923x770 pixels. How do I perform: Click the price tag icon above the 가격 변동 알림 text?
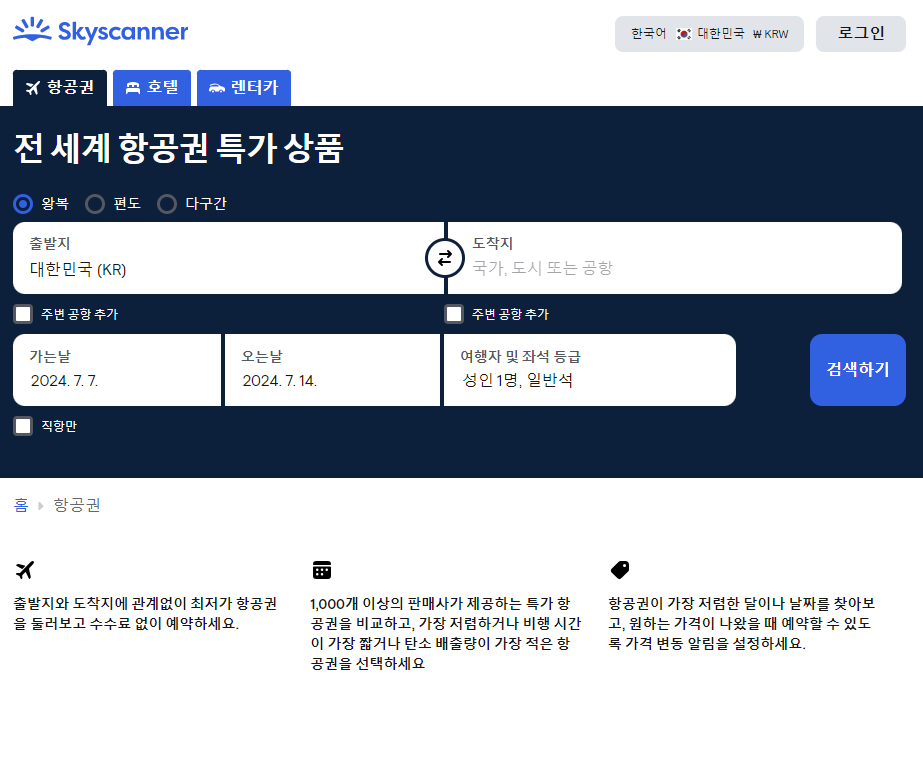[620, 570]
